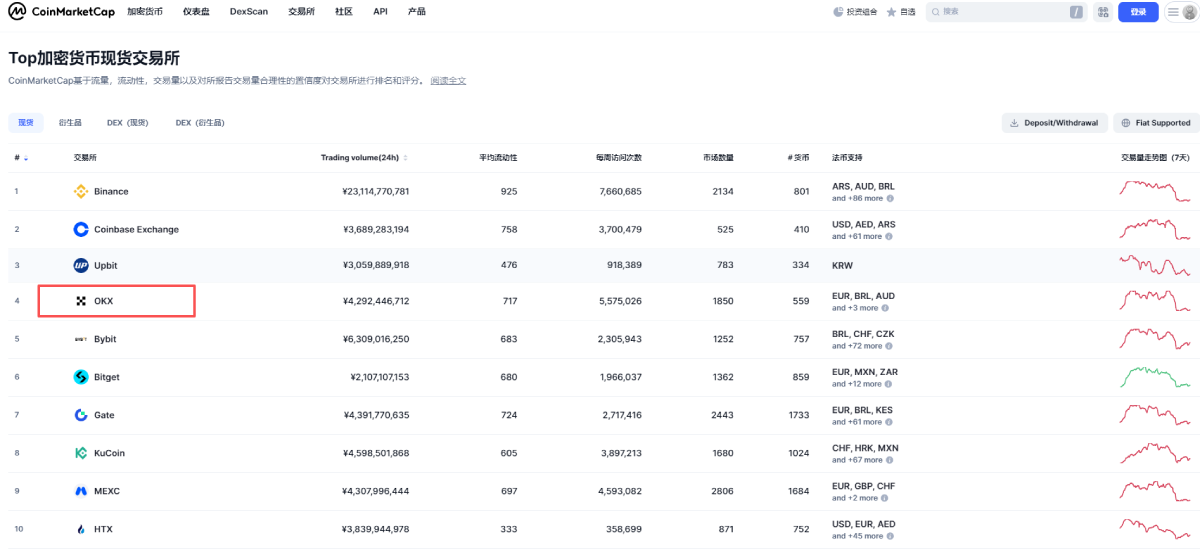Click the Coinbase Exchange logo icon
Screen dimensions: 1200x550
point(81,229)
